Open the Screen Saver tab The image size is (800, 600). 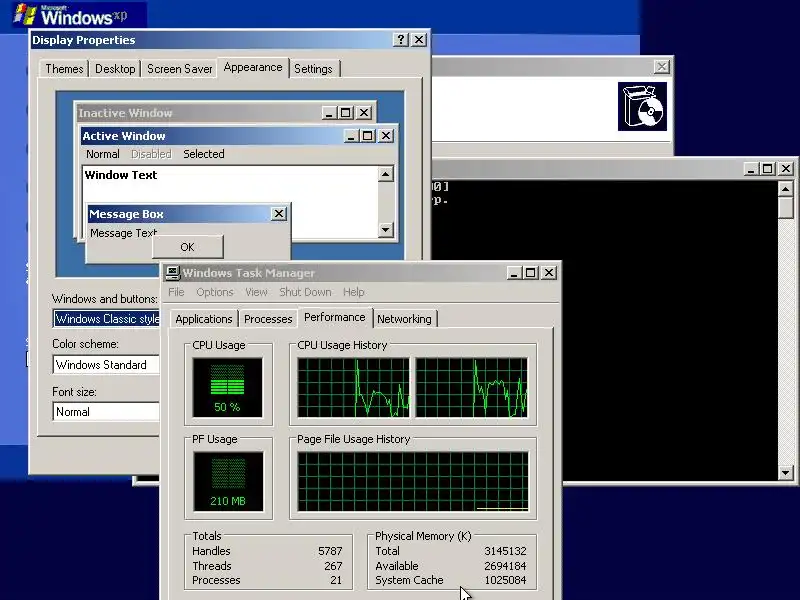tap(179, 69)
